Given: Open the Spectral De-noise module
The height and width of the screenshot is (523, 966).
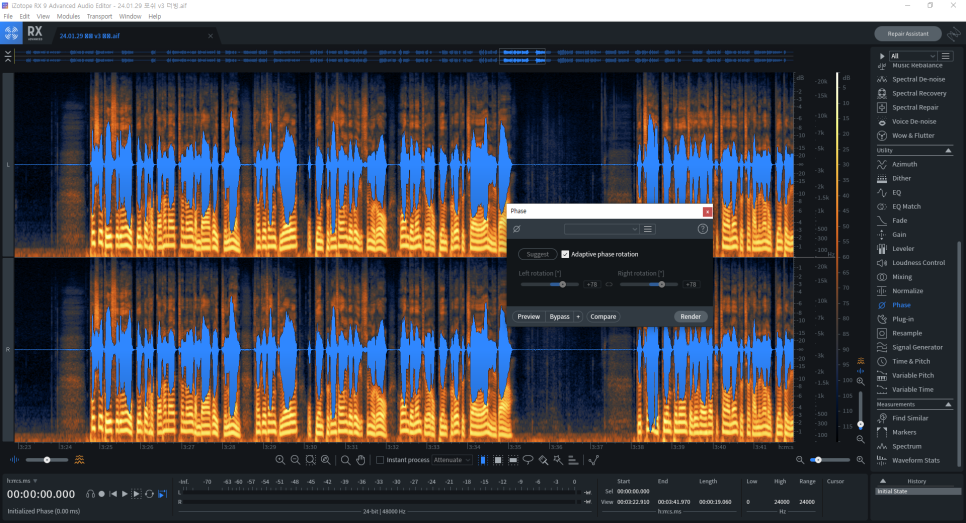Looking at the screenshot, I should pos(918,79).
